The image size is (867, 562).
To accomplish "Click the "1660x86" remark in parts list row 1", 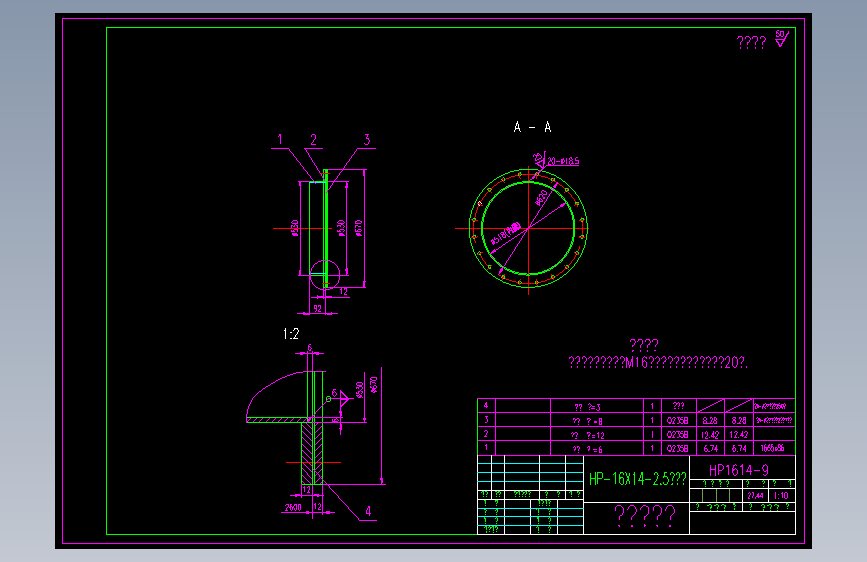I will (x=772, y=448).
